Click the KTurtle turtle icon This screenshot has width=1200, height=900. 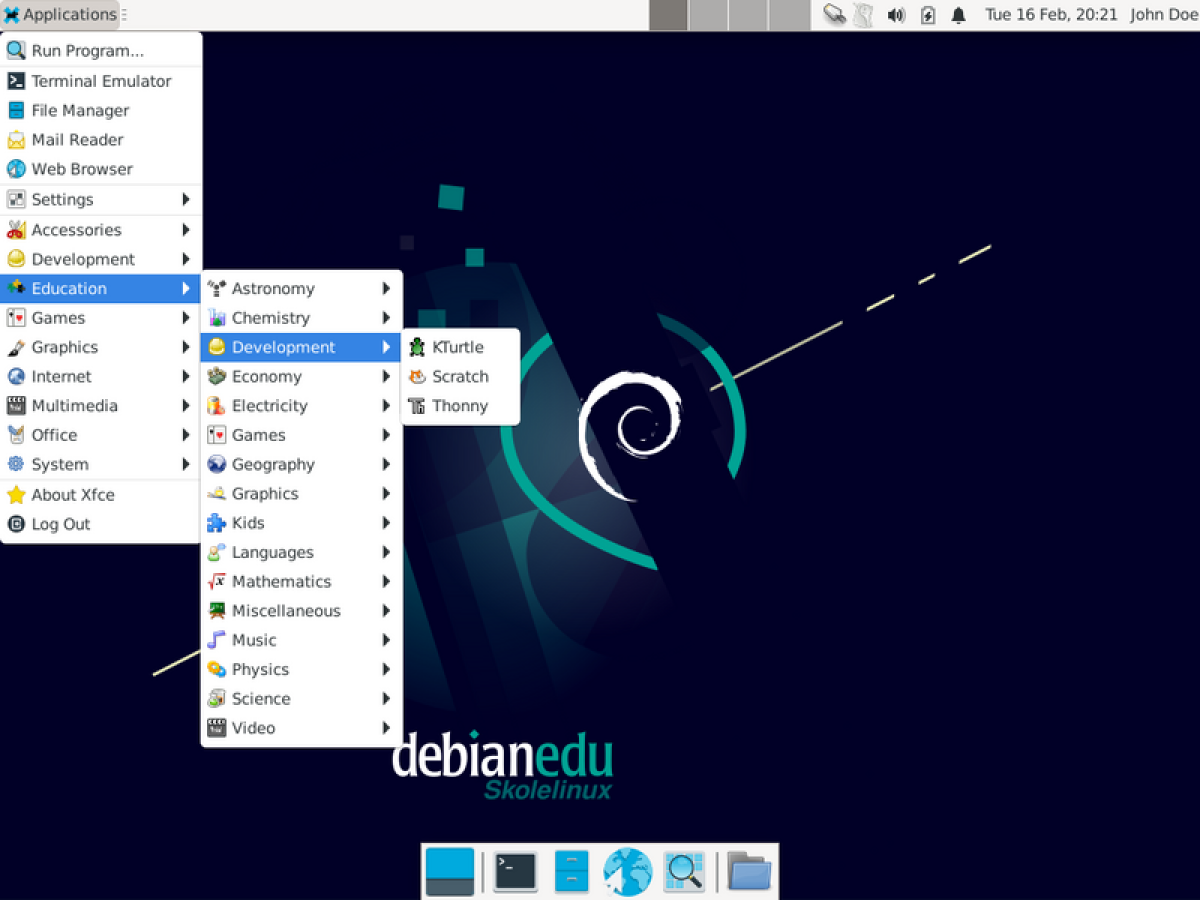[x=417, y=347]
